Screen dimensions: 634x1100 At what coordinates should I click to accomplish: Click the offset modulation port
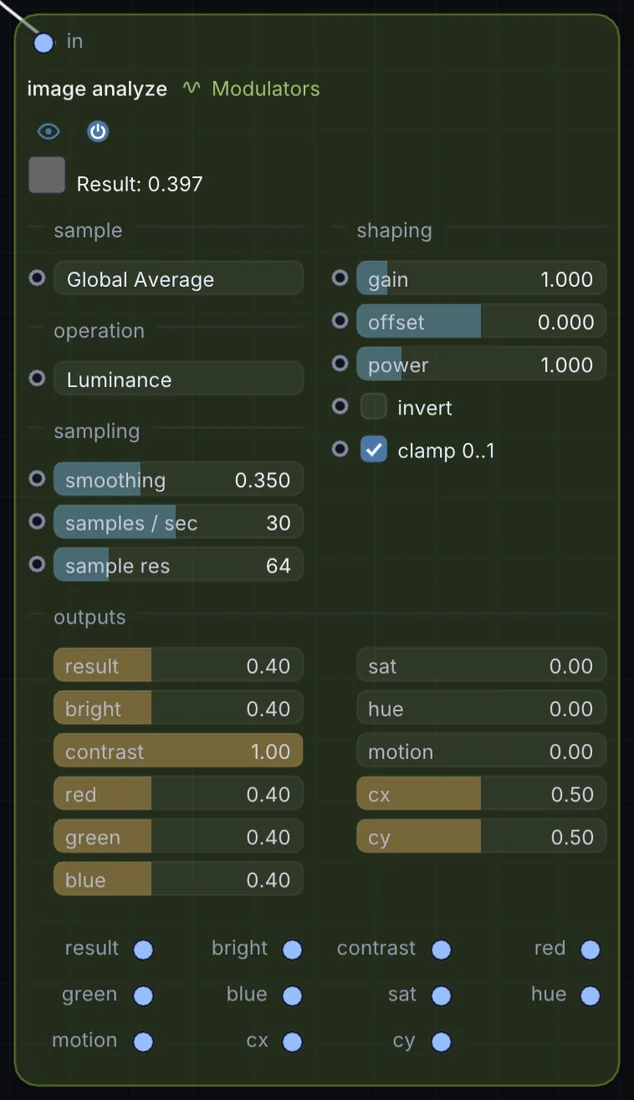340,321
